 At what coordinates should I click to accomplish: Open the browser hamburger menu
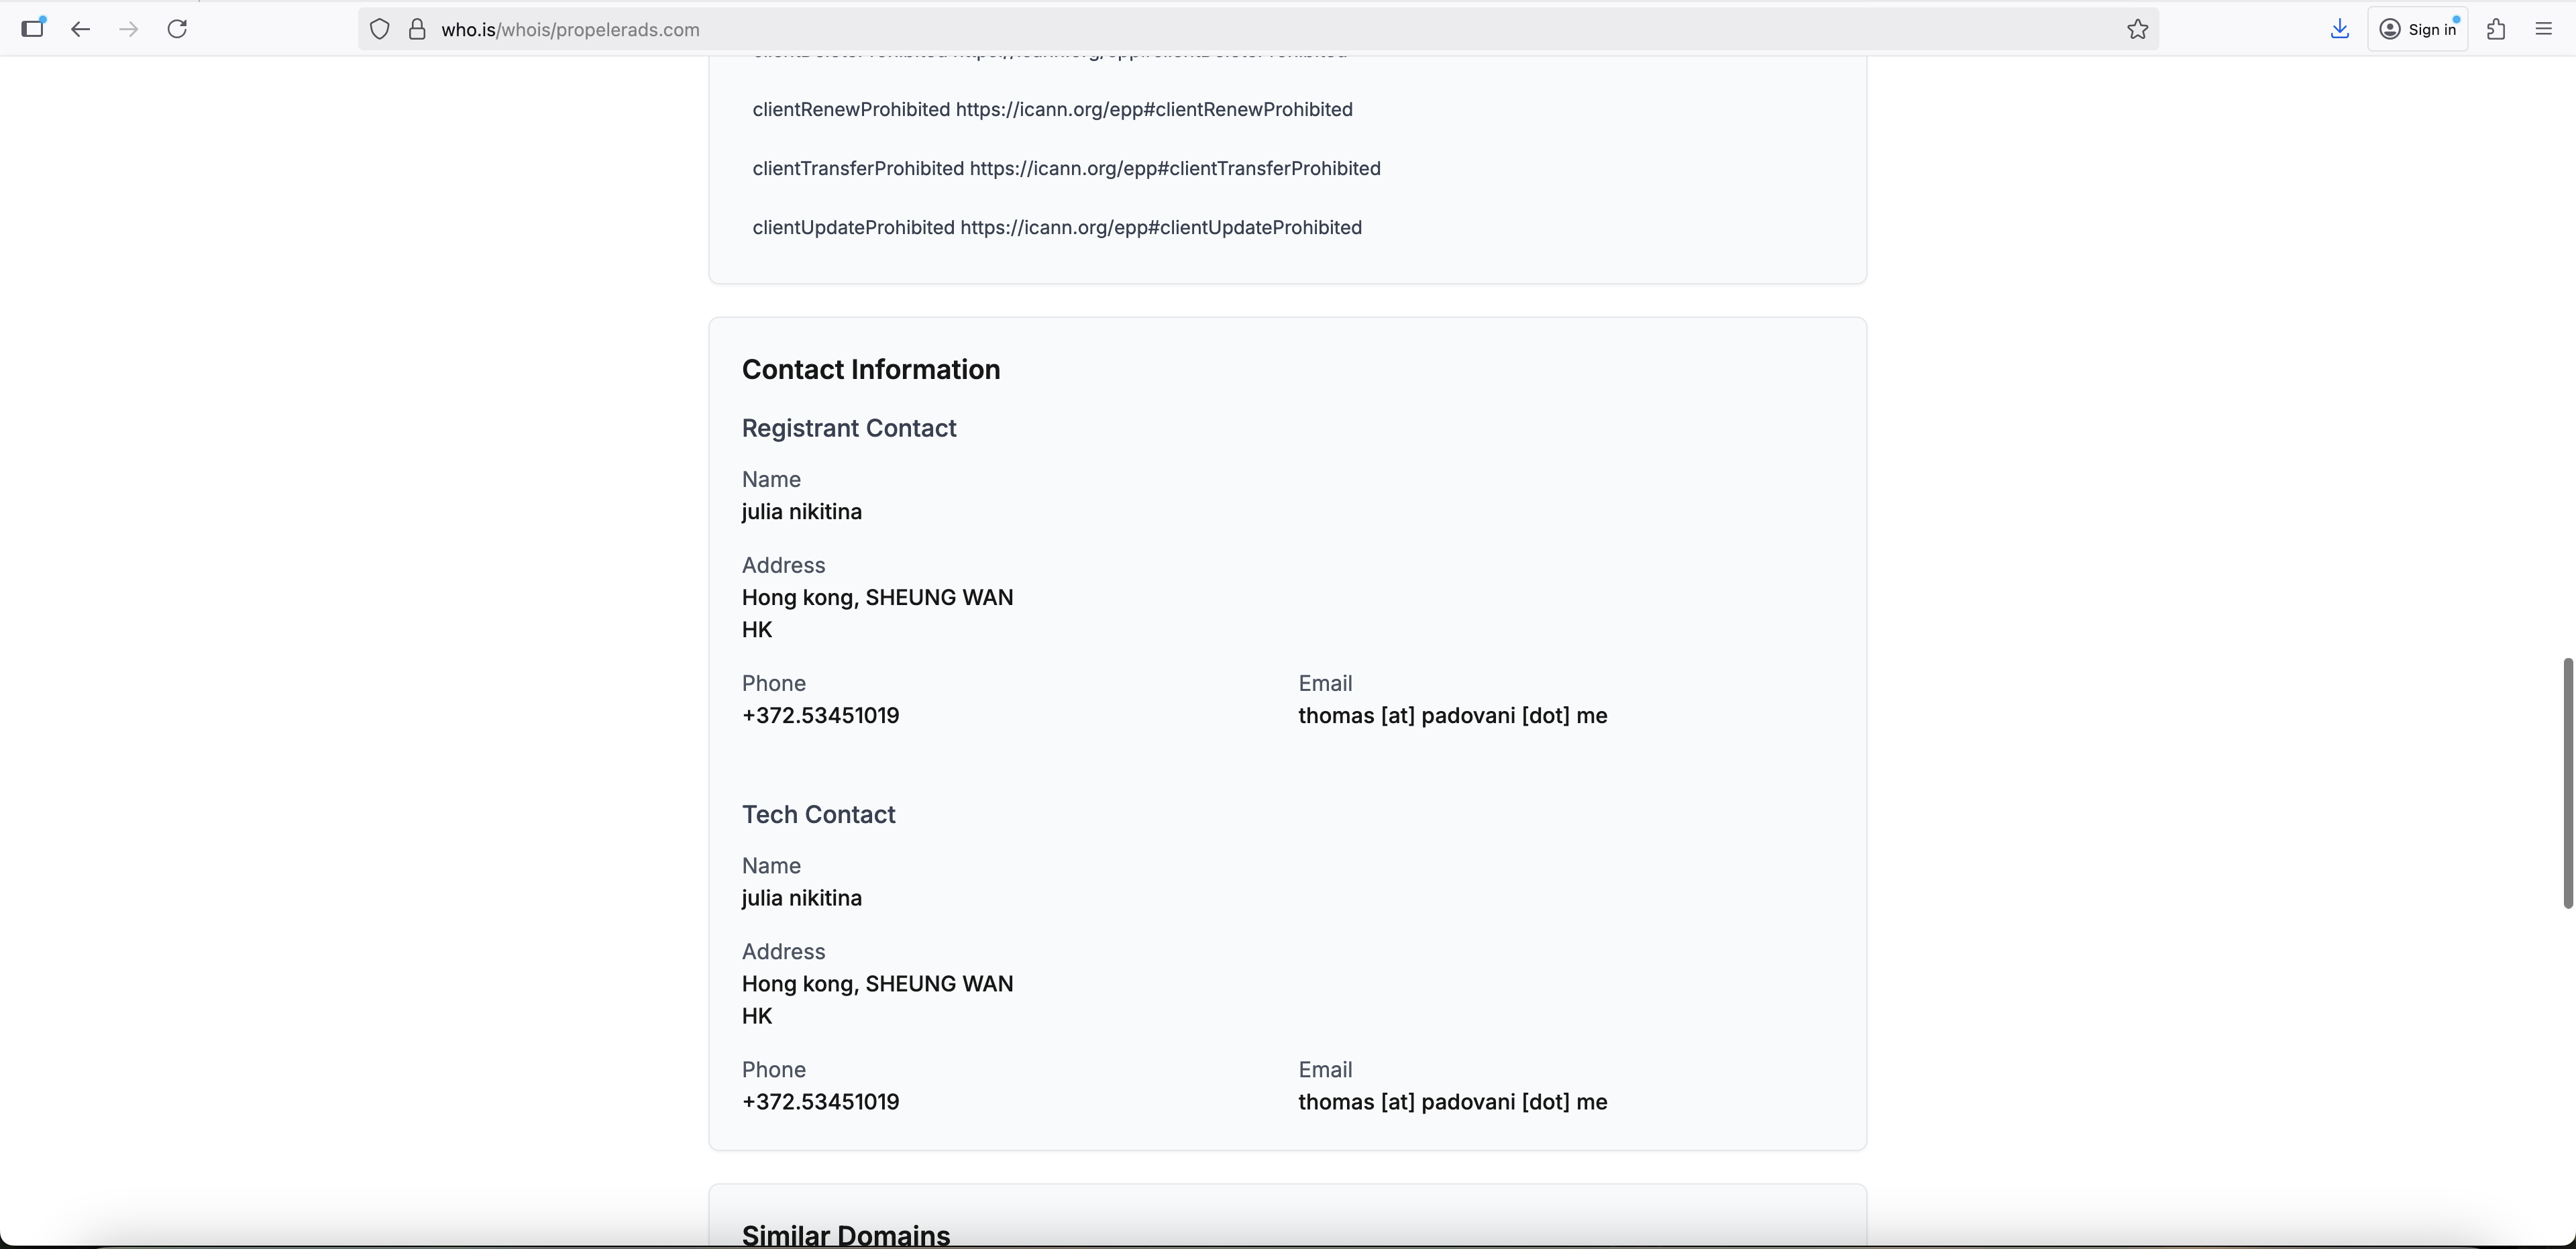(2543, 29)
